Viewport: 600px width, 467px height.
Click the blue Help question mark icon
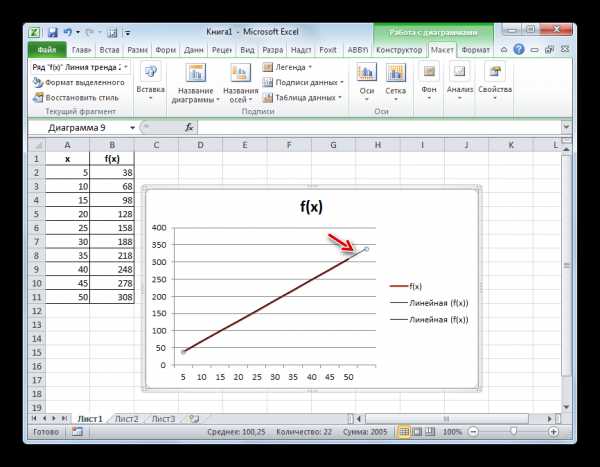pyautogui.click(x=518, y=49)
